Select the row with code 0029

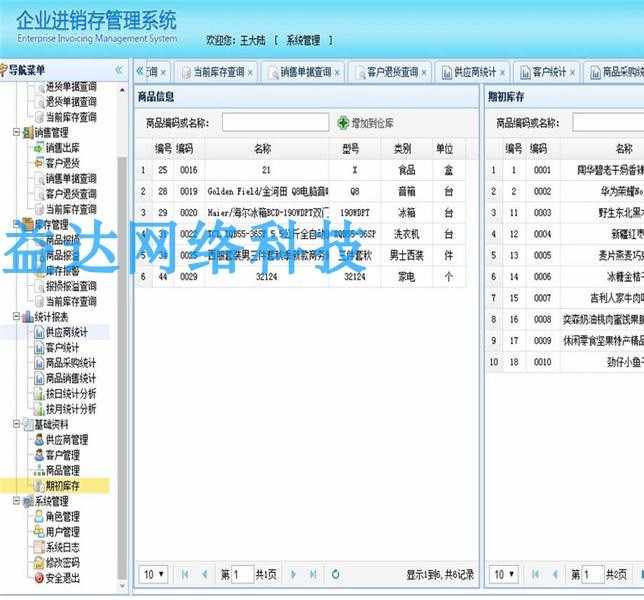pyautogui.click(x=301, y=277)
